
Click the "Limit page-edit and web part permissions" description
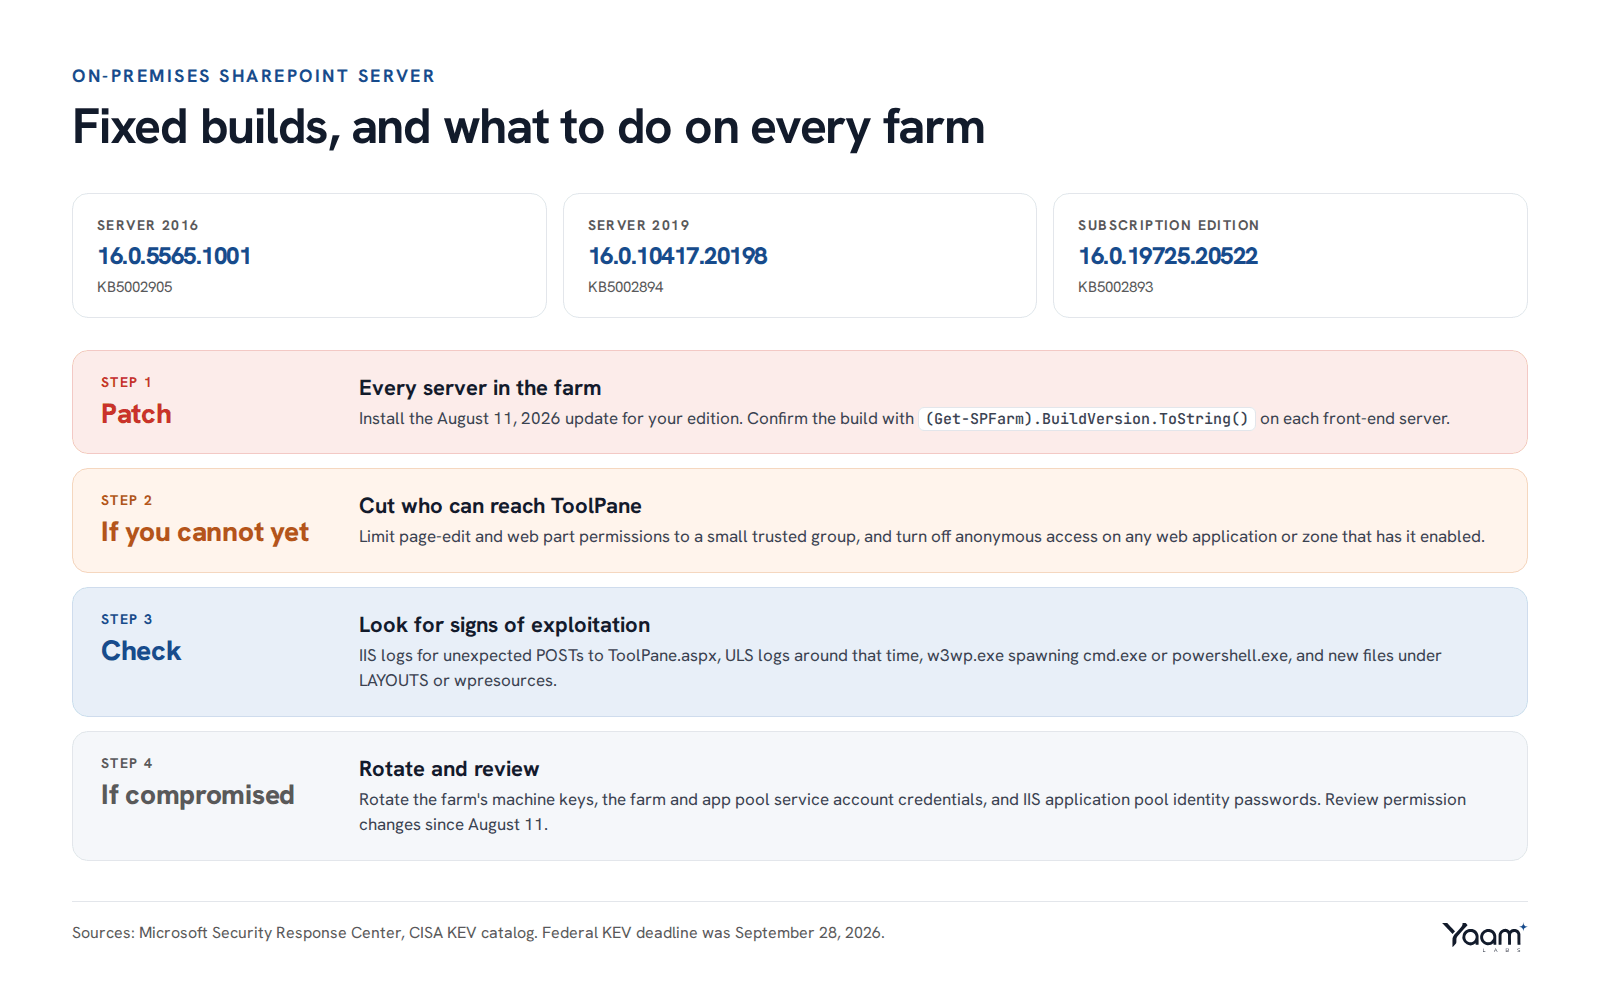click(x=922, y=537)
